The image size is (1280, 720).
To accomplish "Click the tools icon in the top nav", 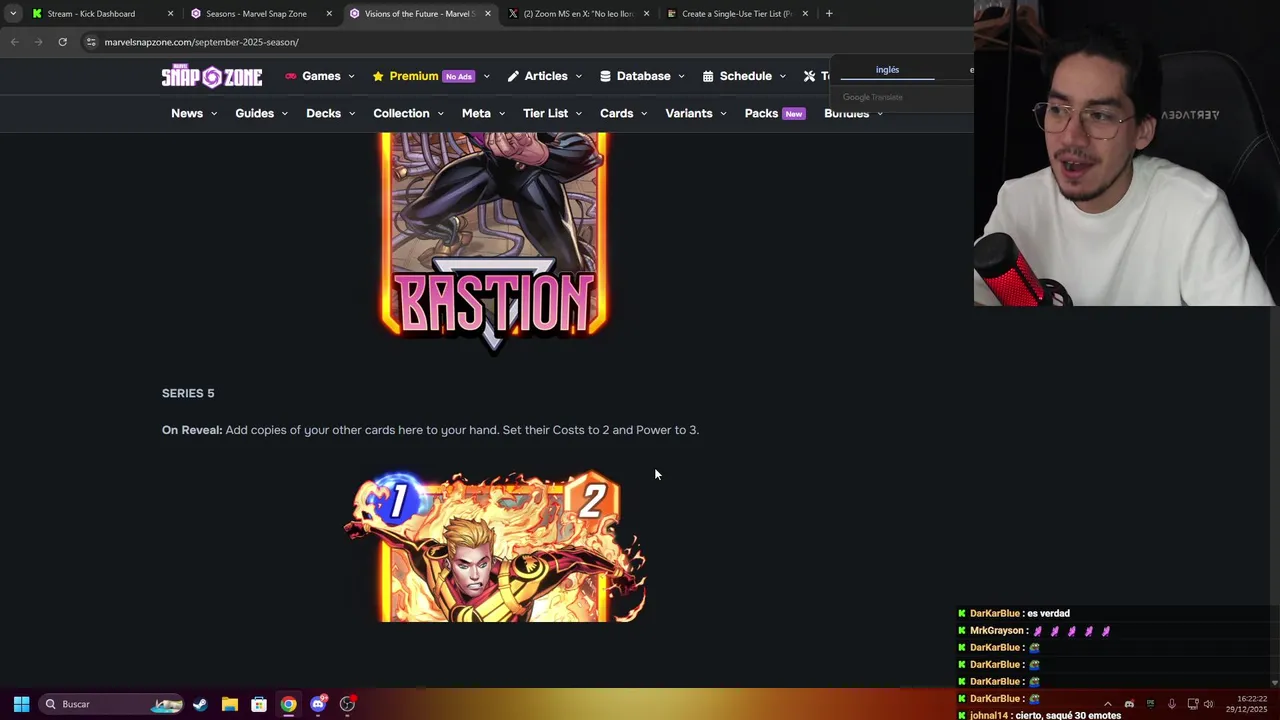I will point(809,76).
